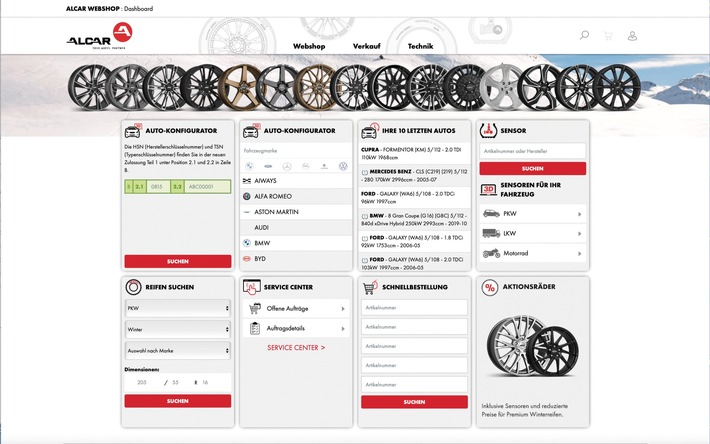
Task: Click SUCHEN in the Sensor panel
Action: click(532, 168)
